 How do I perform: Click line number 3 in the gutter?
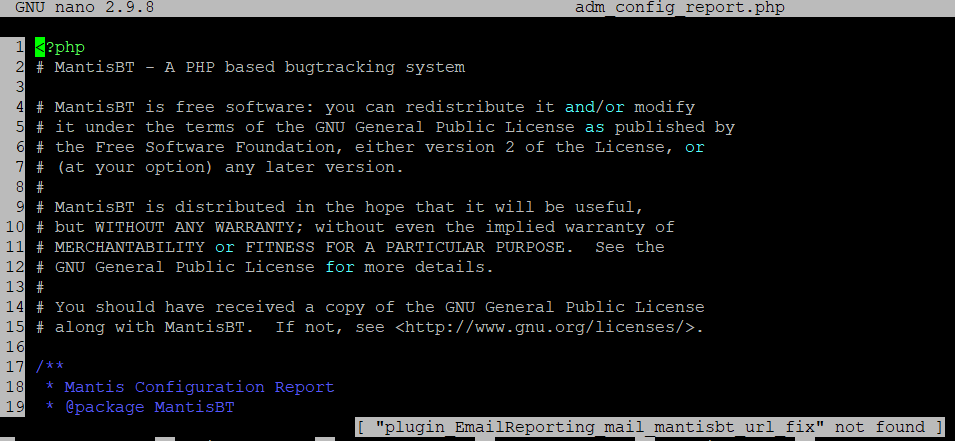[20, 87]
